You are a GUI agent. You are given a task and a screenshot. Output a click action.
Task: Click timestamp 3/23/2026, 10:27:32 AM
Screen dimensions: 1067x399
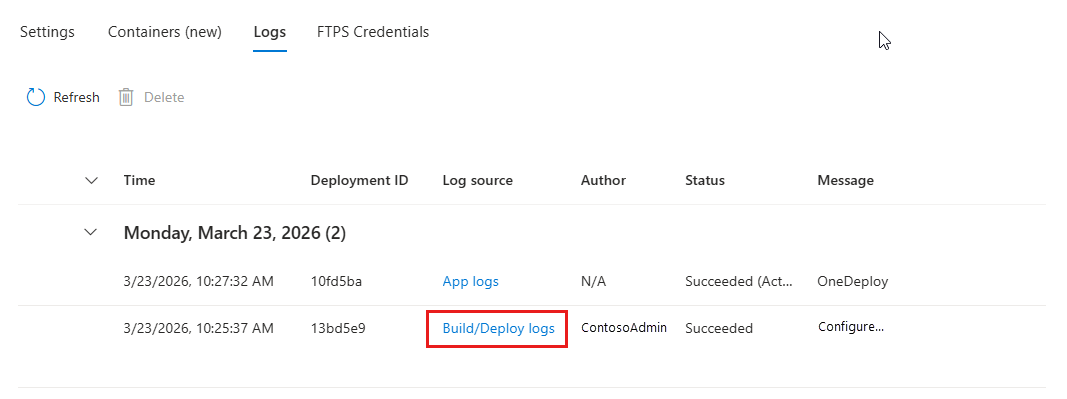pyautogui.click(x=199, y=281)
